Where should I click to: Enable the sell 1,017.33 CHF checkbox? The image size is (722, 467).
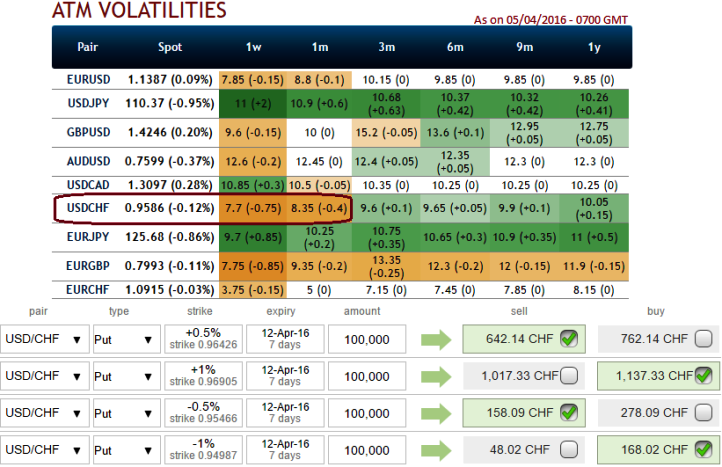click(x=569, y=377)
